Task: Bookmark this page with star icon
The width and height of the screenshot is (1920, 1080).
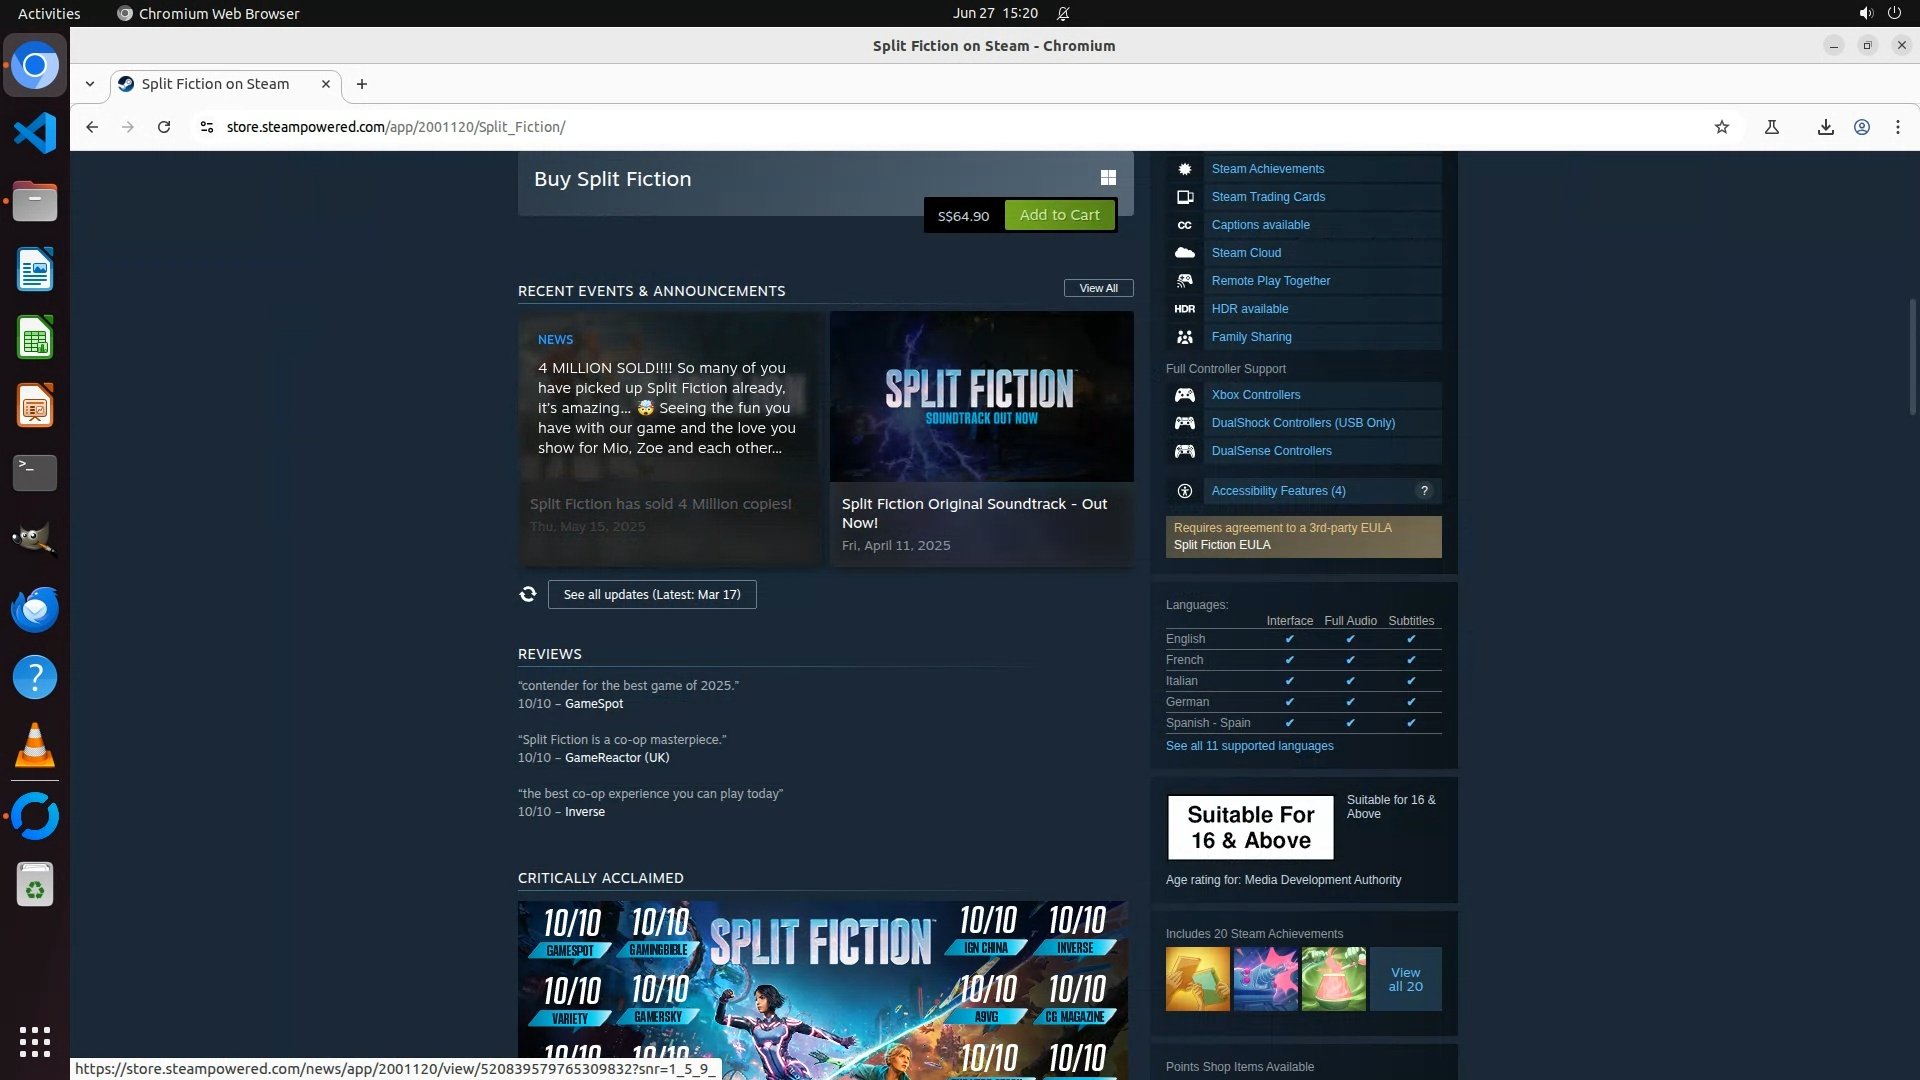Action: 1721,127
